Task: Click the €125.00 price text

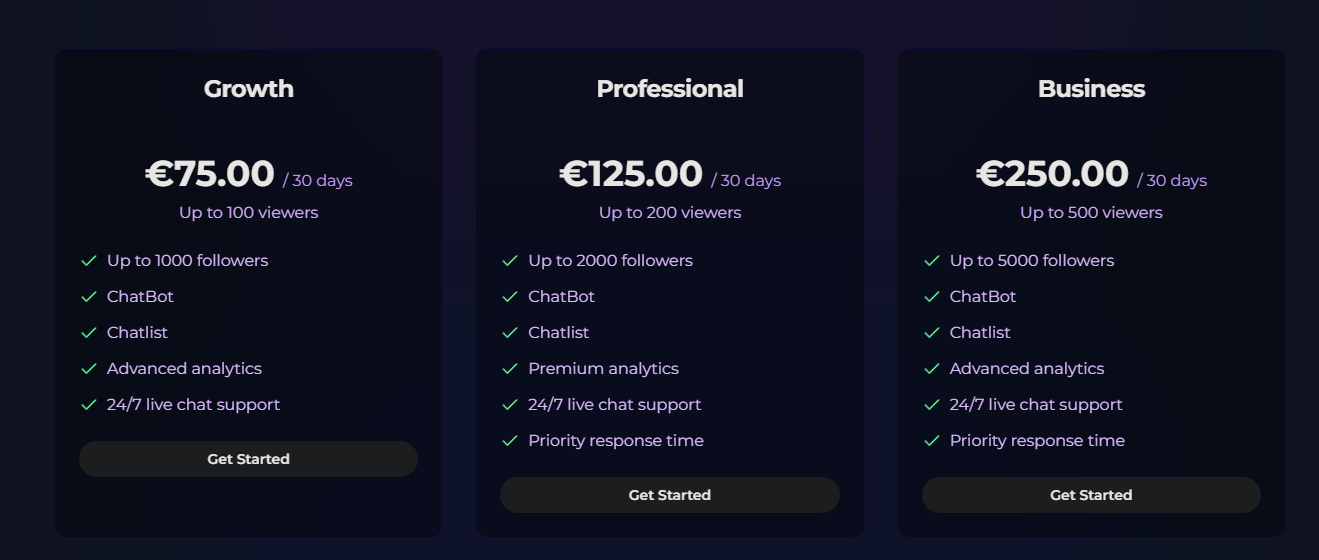Action: (631, 174)
